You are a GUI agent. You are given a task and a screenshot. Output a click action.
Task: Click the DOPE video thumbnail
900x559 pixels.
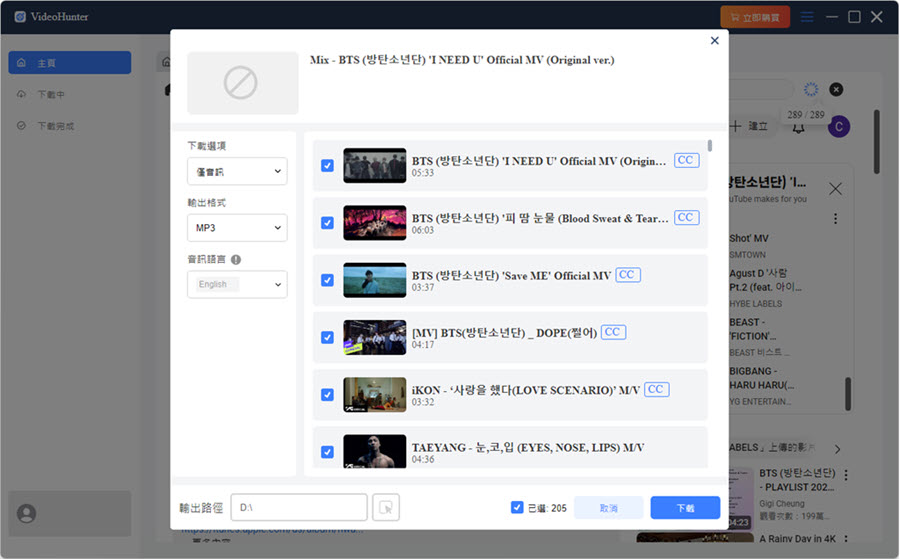(x=374, y=337)
